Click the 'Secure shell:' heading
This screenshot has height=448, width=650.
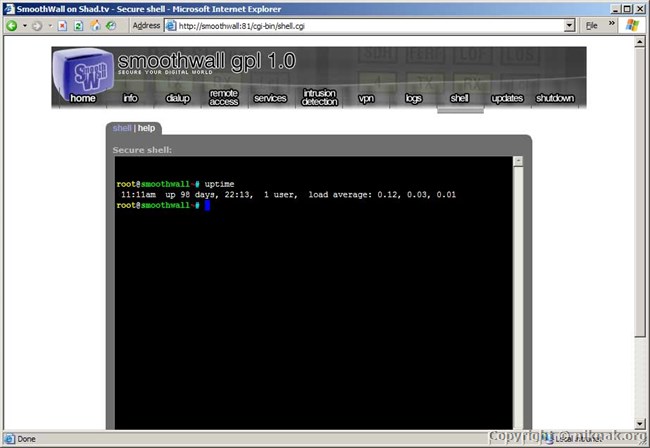[142, 150]
